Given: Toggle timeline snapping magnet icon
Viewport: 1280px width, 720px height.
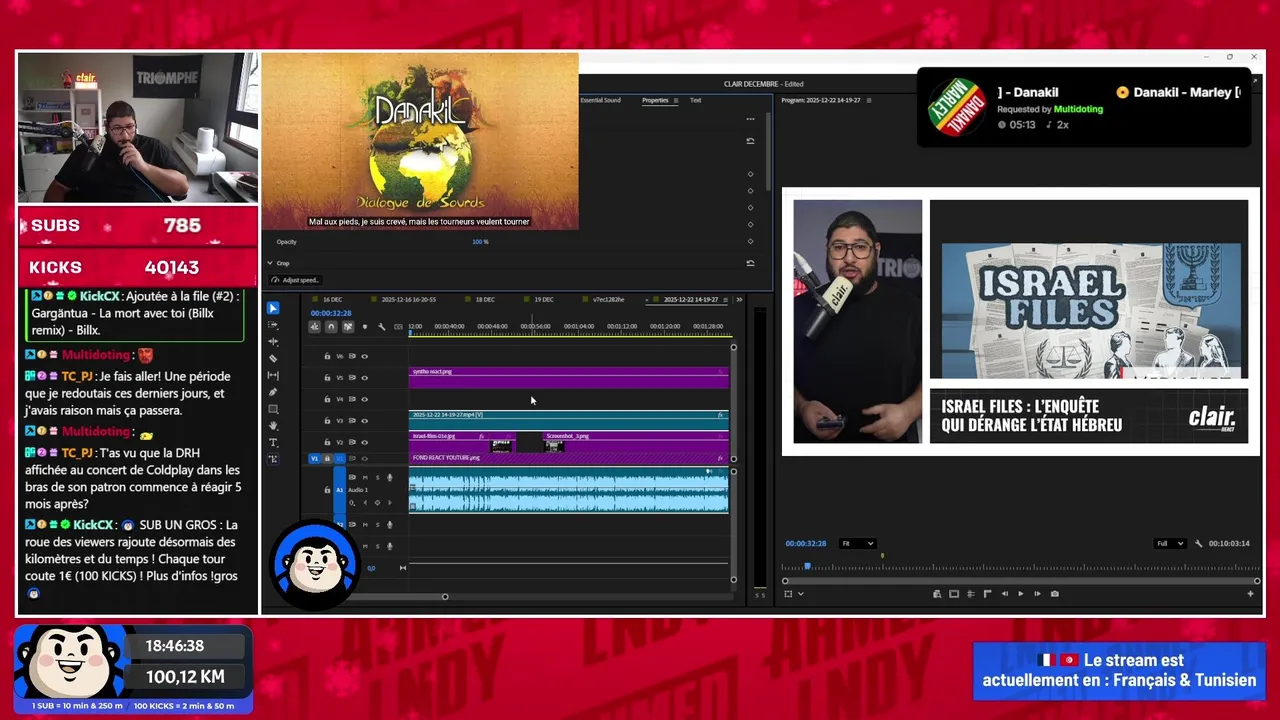Looking at the screenshot, I should pos(331,327).
